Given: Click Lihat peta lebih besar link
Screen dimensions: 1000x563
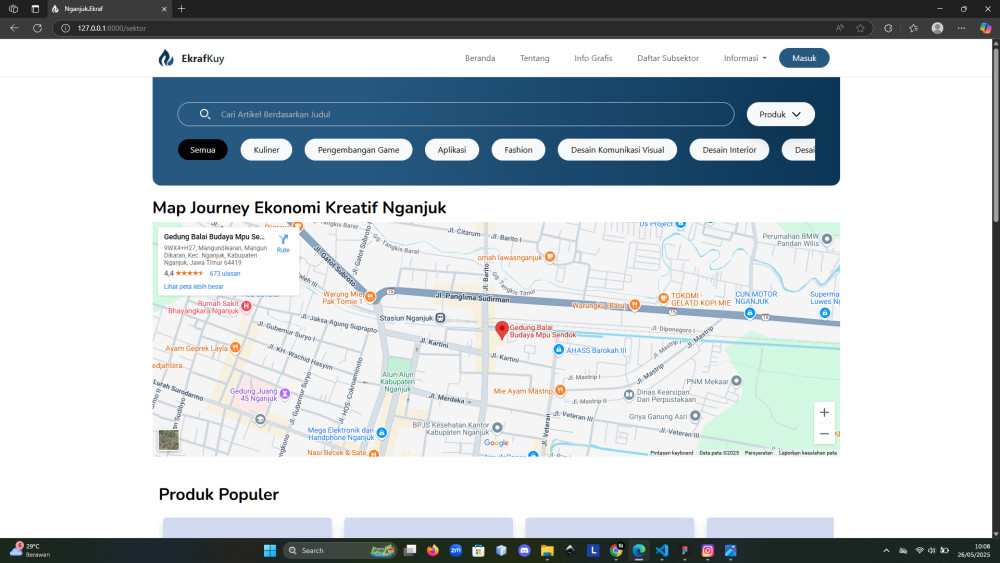Looking at the screenshot, I should (194, 287).
